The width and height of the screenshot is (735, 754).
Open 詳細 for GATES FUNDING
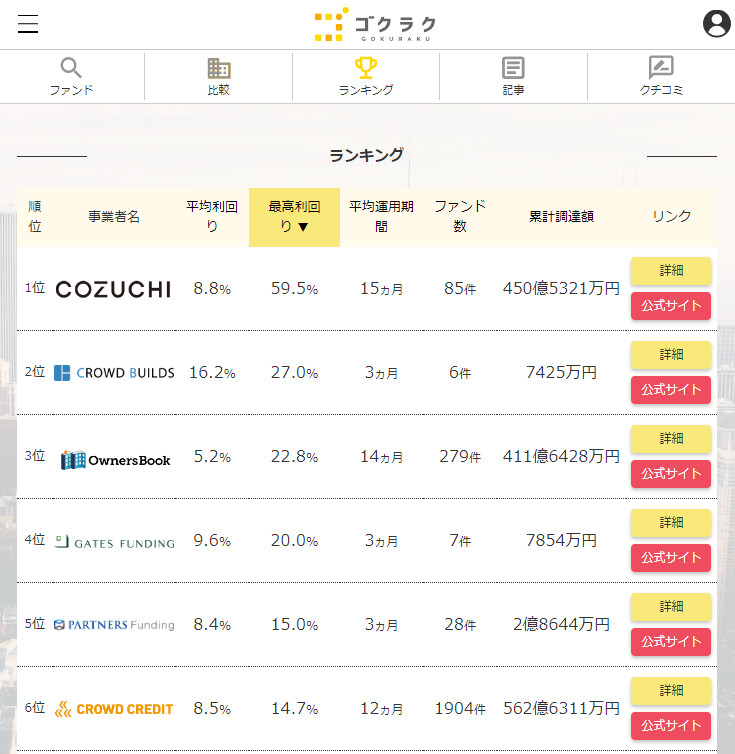[x=671, y=523]
